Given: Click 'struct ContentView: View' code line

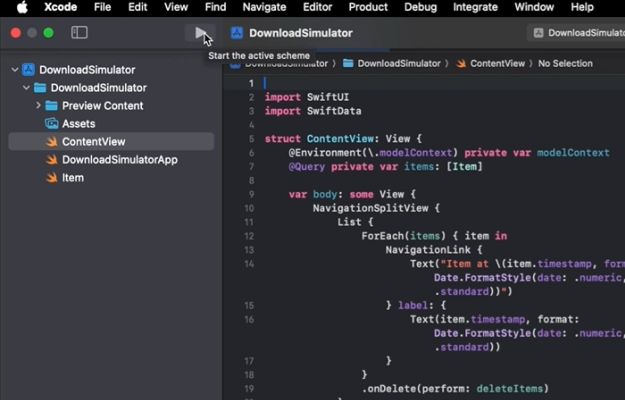Looking at the screenshot, I should click(343, 139).
